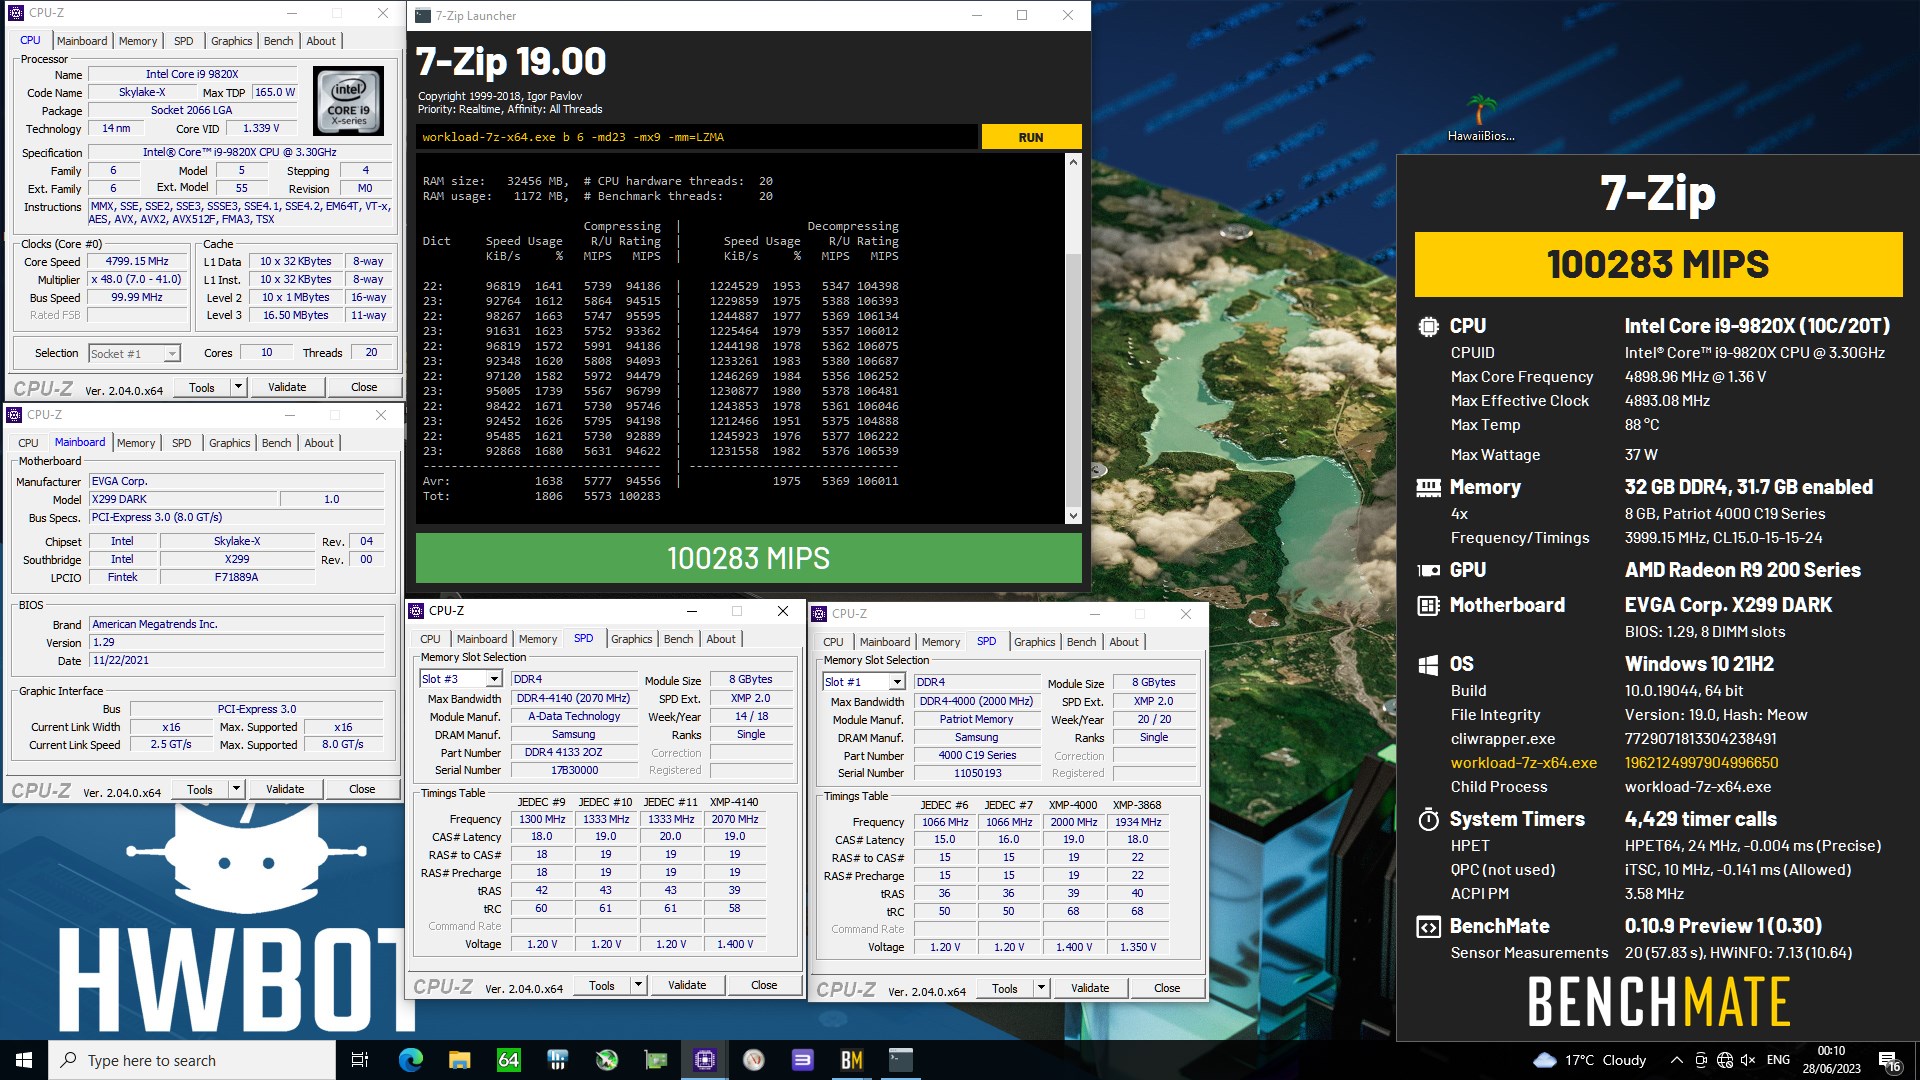Click the BenchMate OS Windows icon
Screen dimensions: 1920x1080
1428,664
